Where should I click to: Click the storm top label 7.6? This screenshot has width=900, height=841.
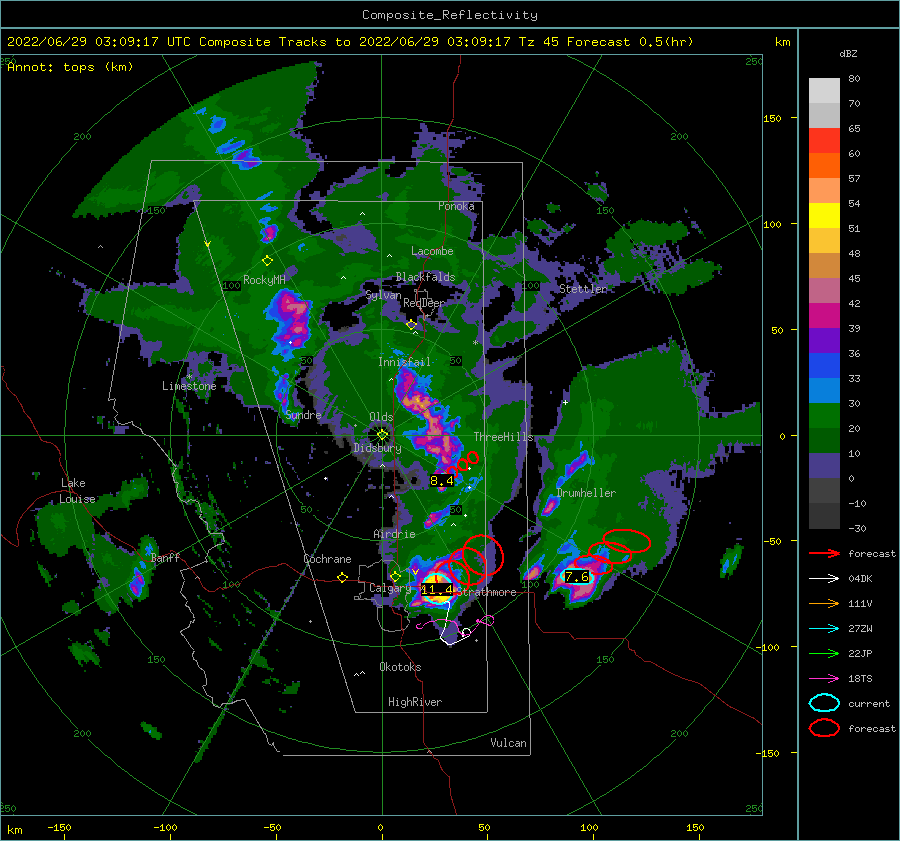tap(577, 577)
